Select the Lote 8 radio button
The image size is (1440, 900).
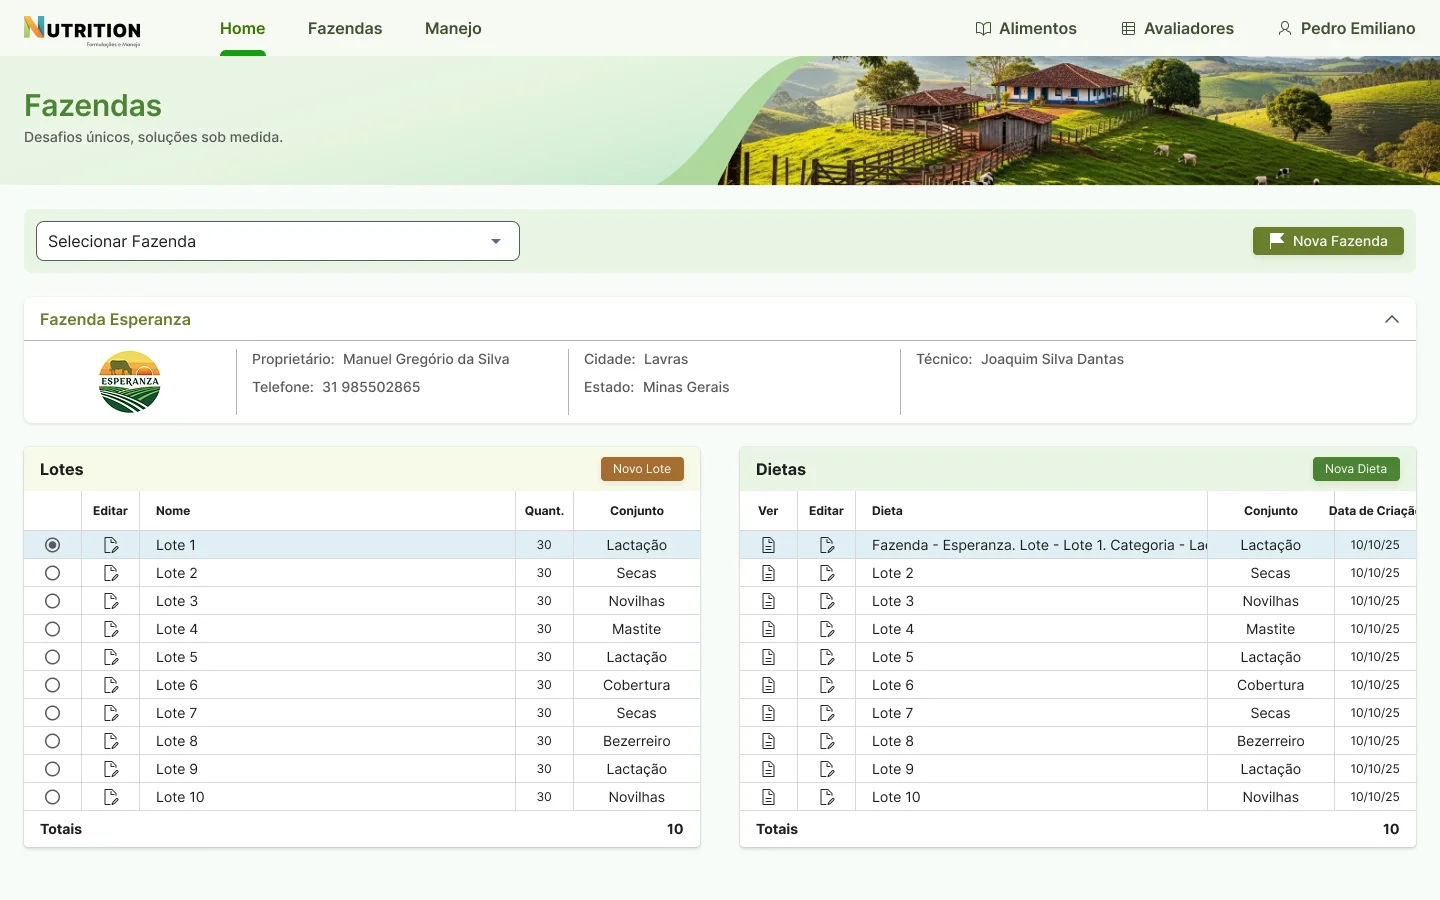[x=53, y=741]
